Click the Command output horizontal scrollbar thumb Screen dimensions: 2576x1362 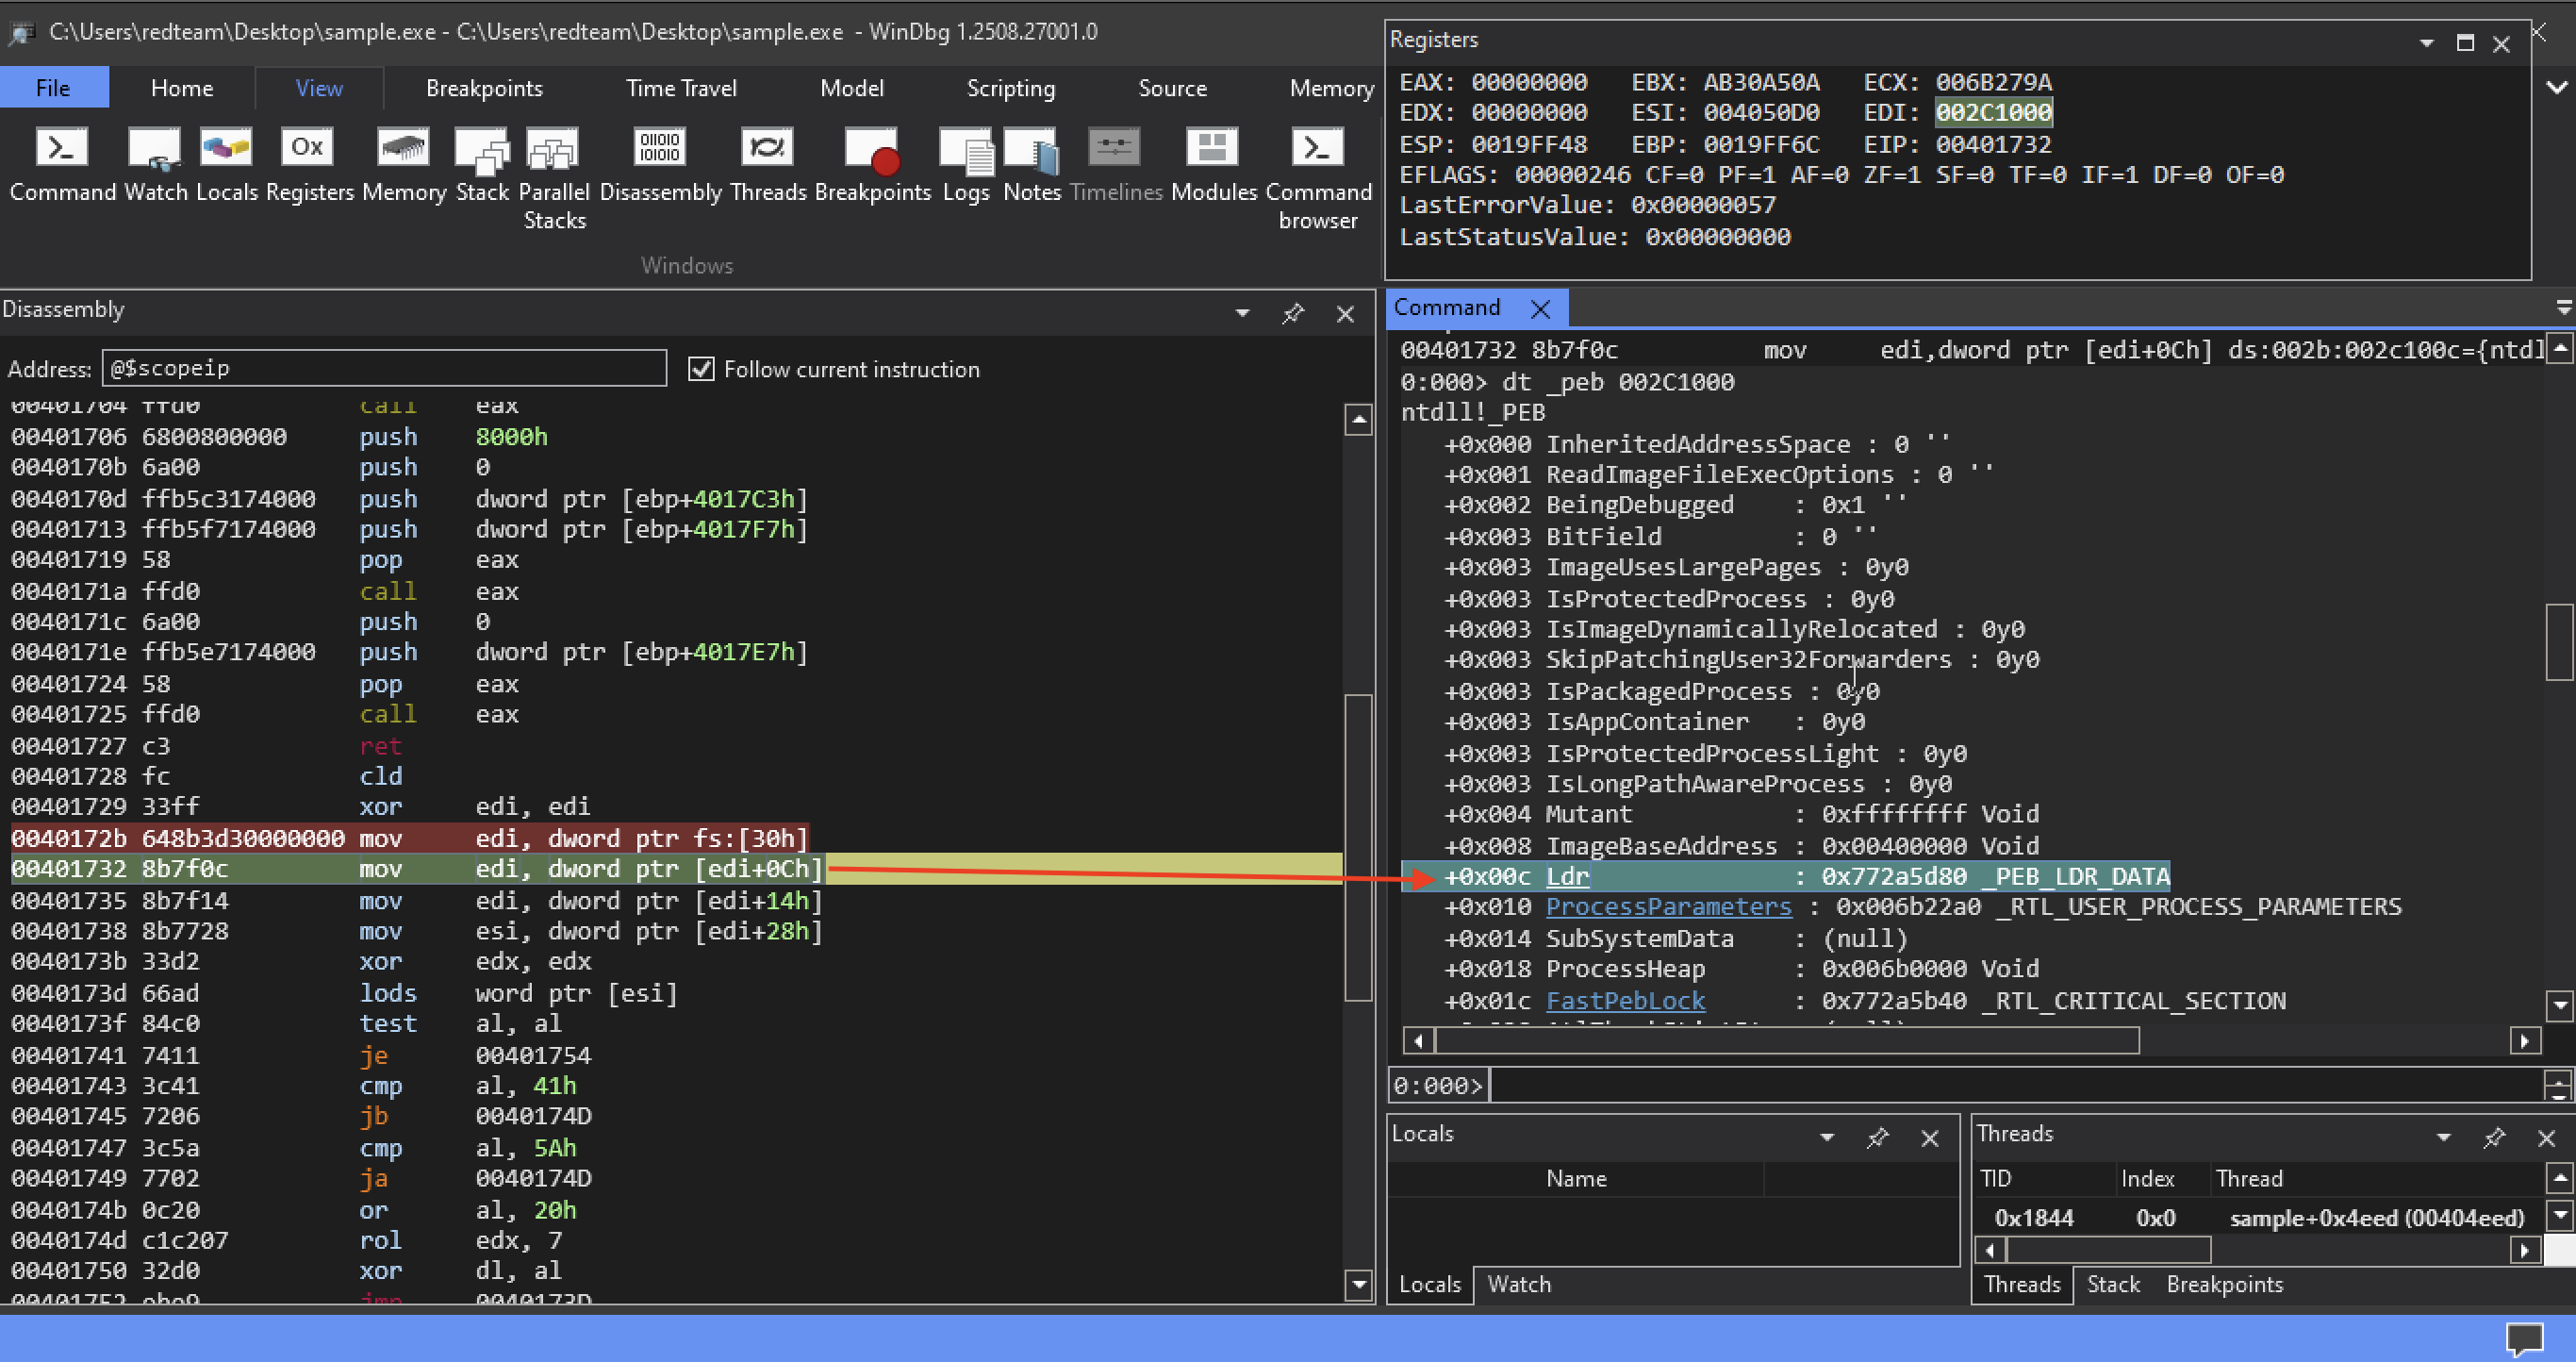1787,1041
